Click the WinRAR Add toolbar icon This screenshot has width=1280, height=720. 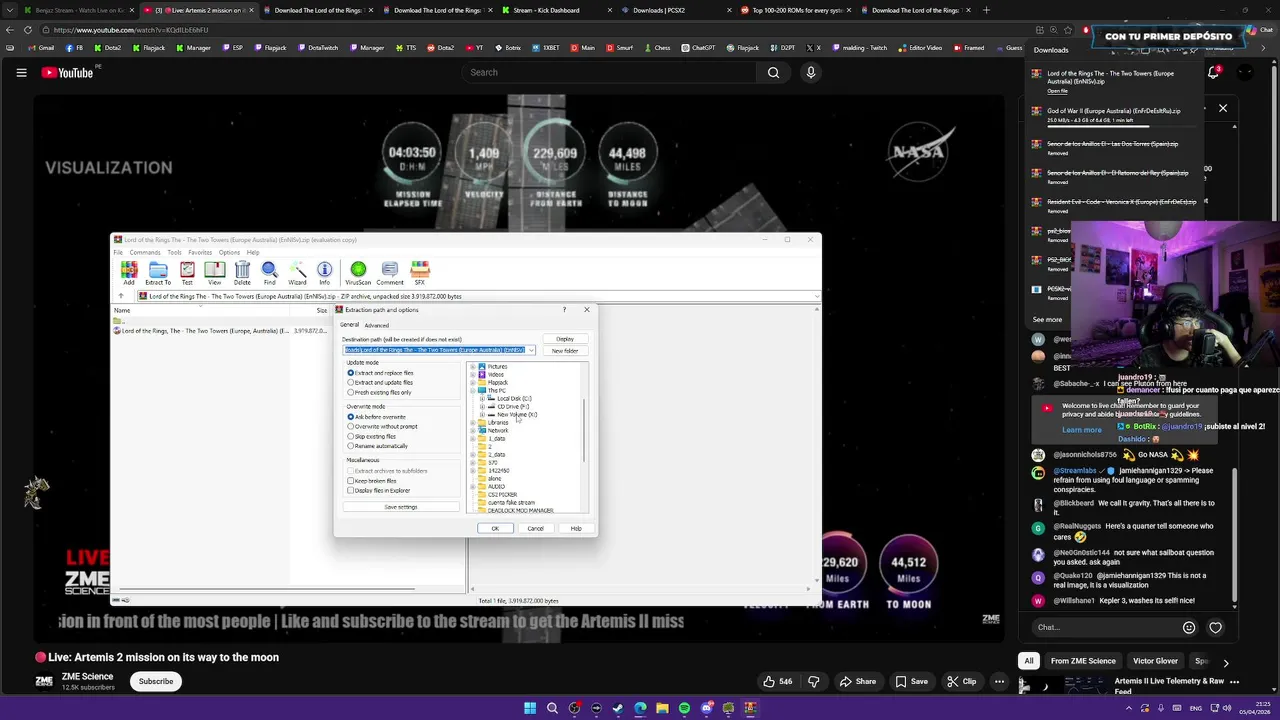(x=129, y=272)
